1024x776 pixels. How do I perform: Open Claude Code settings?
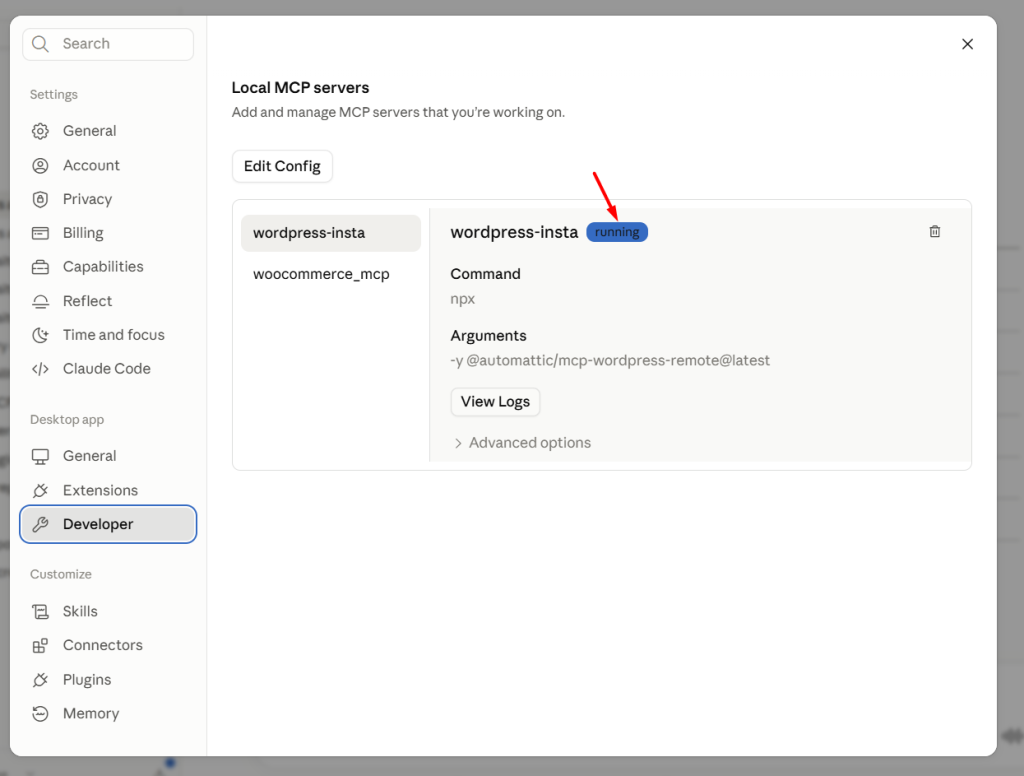click(108, 369)
